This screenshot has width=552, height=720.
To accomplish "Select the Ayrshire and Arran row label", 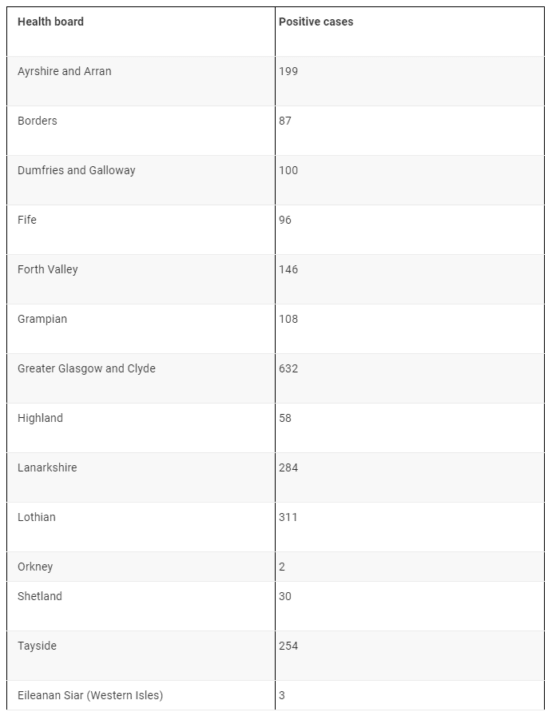I will coord(64,71).
